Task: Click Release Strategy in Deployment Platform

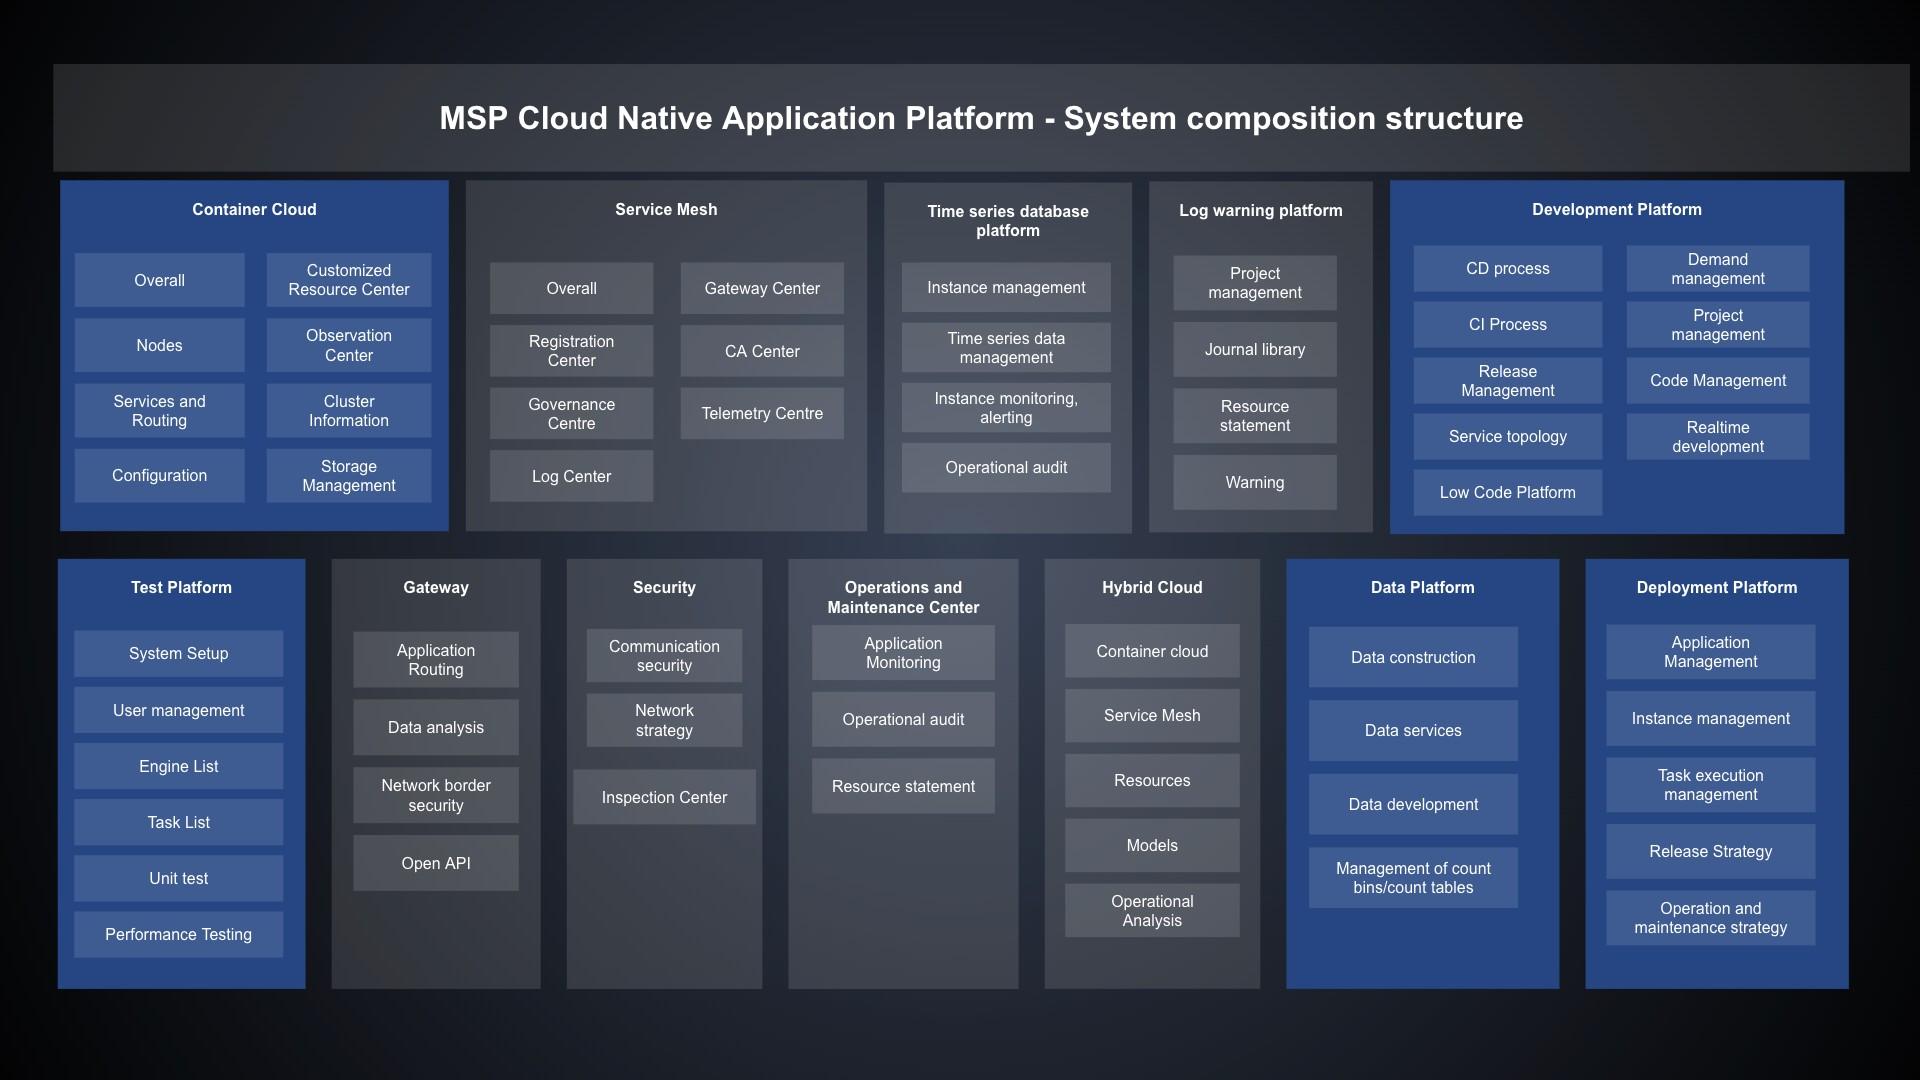Action: coord(1710,851)
